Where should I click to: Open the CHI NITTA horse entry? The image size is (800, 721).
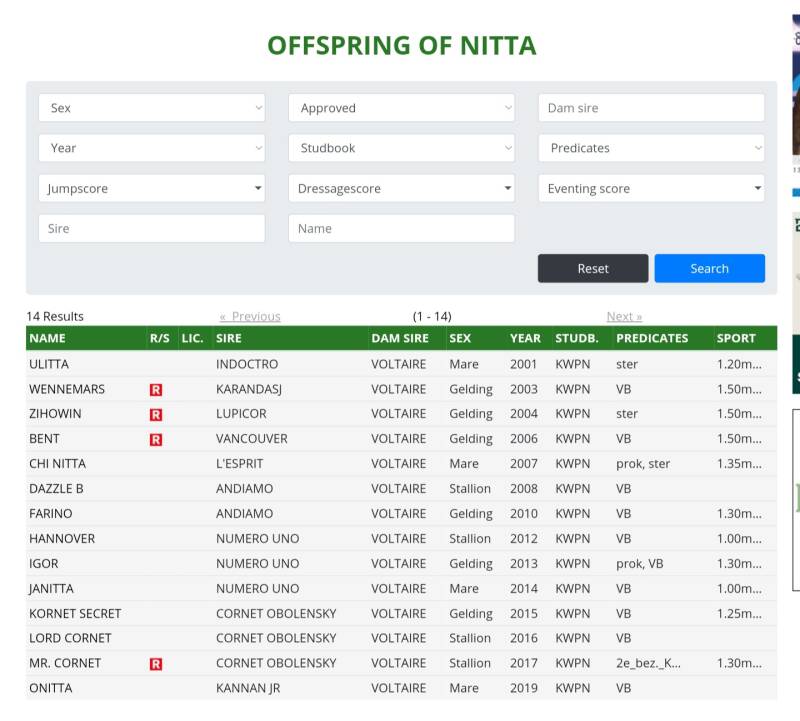[57, 464]
